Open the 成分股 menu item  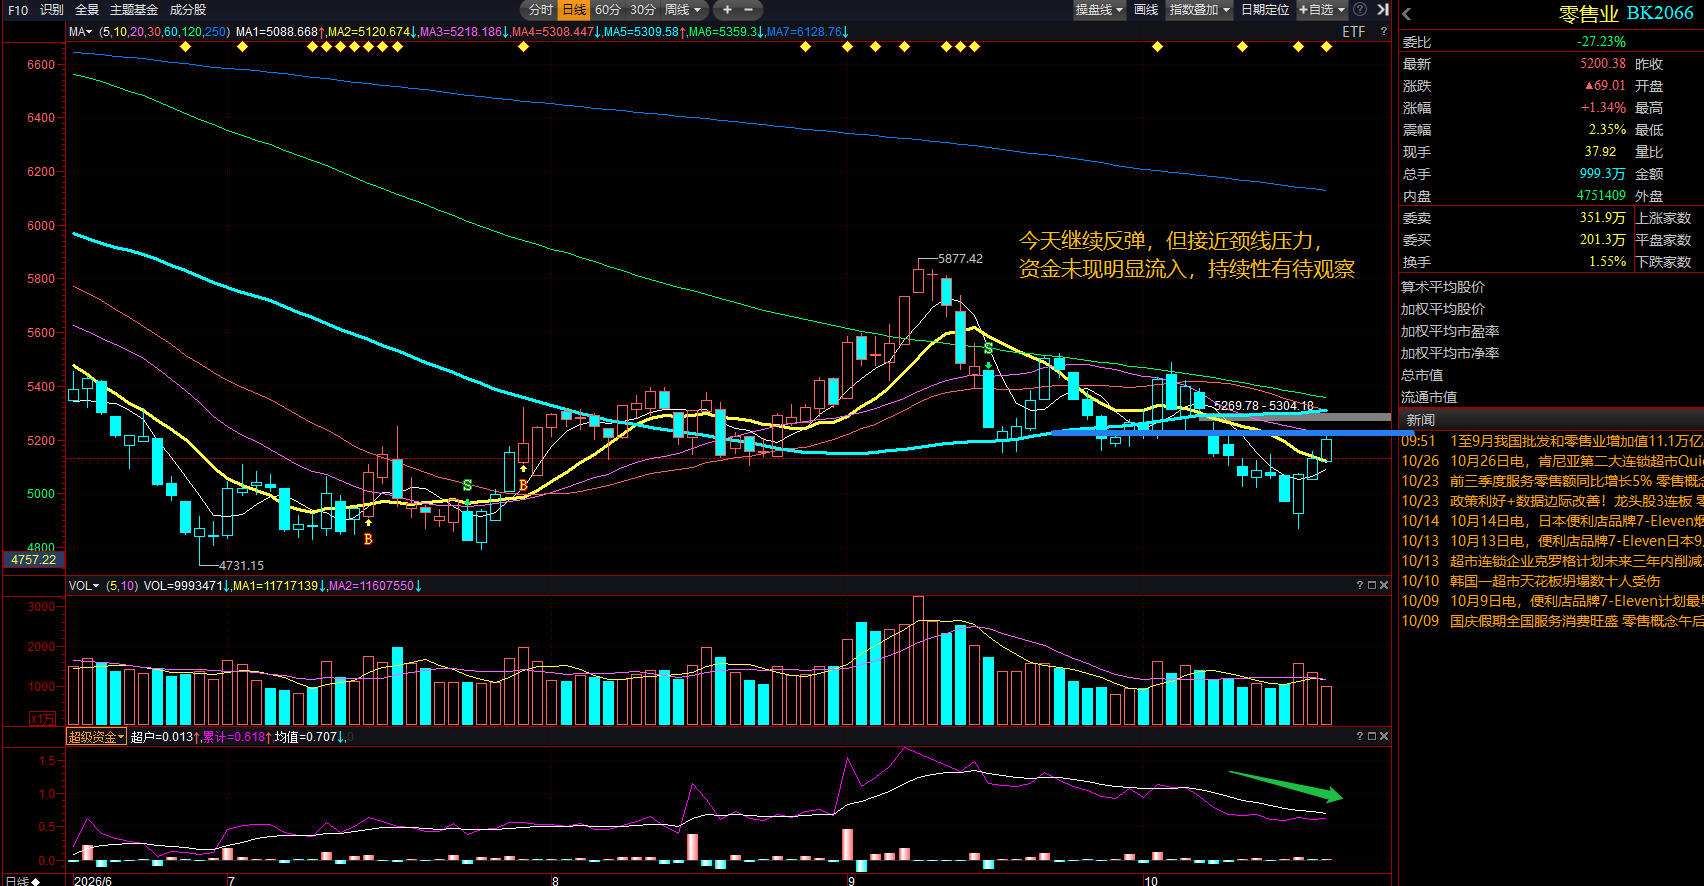pos(188,9)
